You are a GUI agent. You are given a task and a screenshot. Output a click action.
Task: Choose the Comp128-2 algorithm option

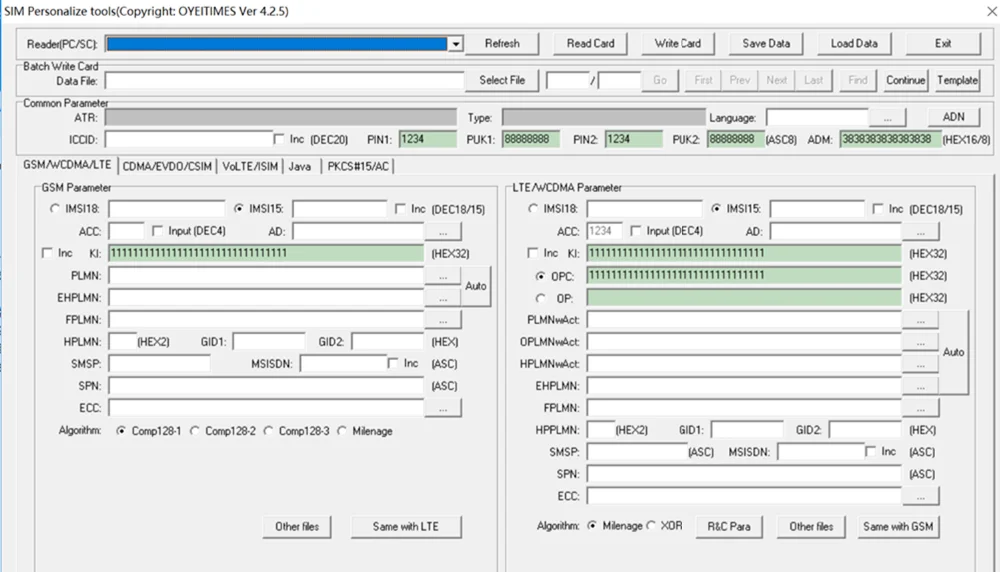[x=195, y=431]
